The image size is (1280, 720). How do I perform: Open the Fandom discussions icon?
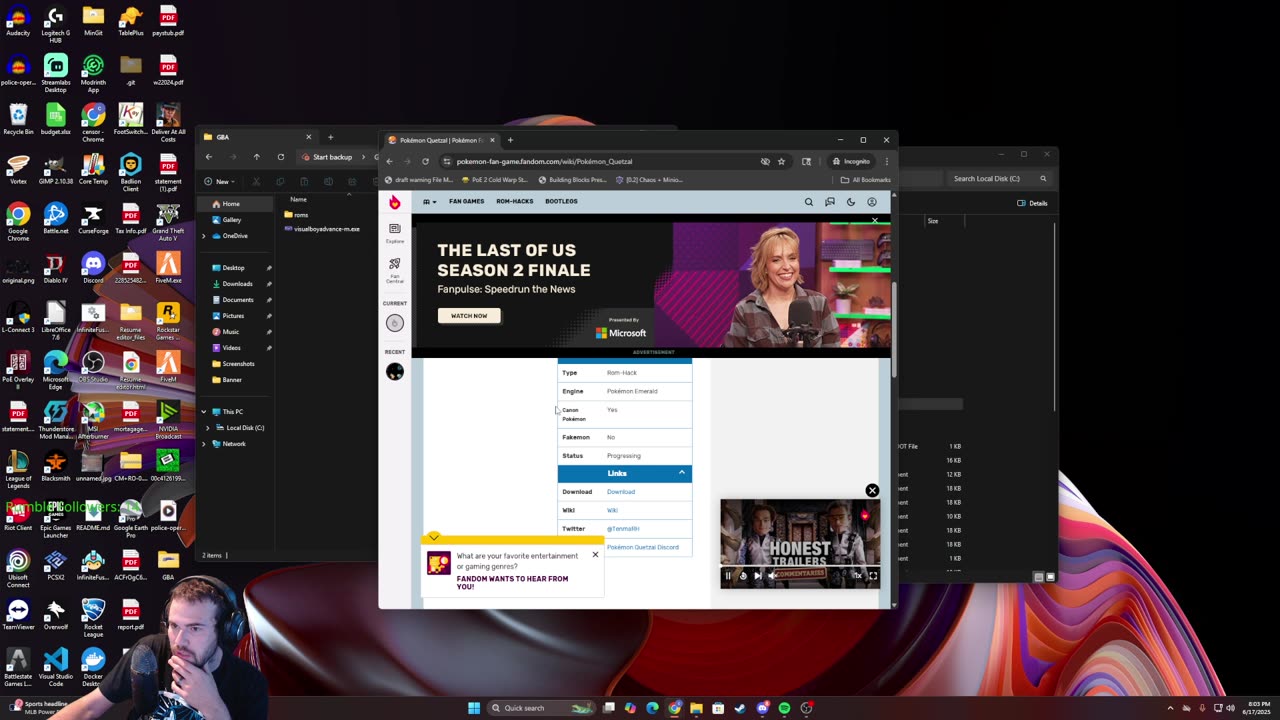tap(830, 202)
